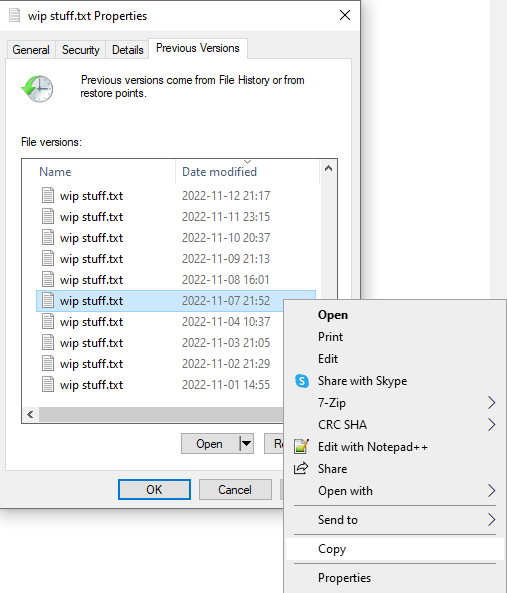The width and height of the screenshot is (507, 593).
Task: Click the Share arrow icon in context menu
Action: [301, 468]
